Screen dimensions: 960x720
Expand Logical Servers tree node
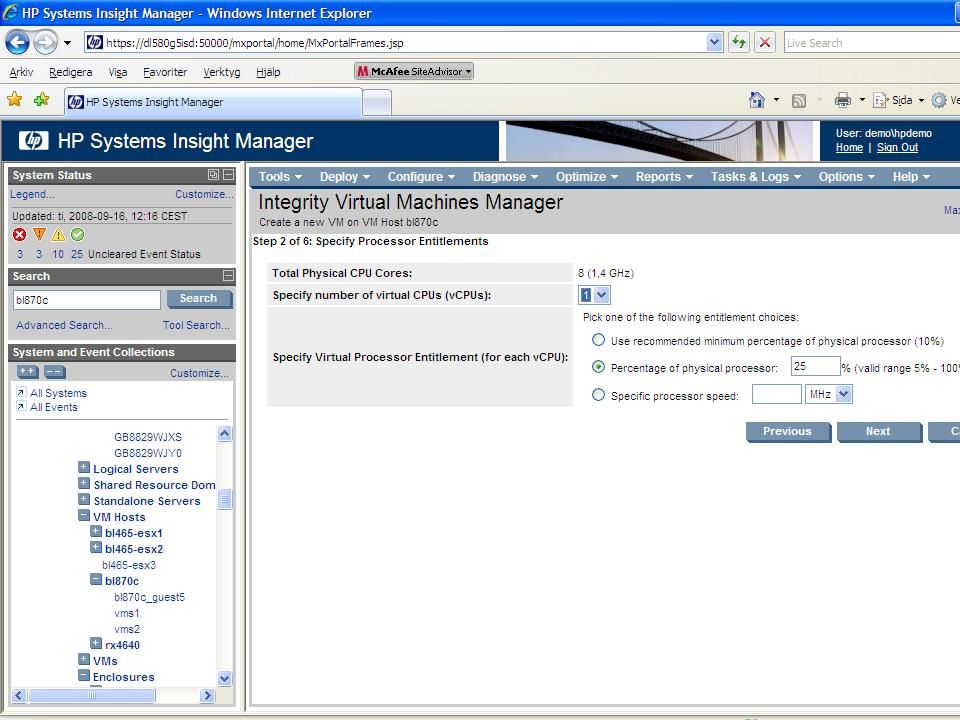click(84, 467)
